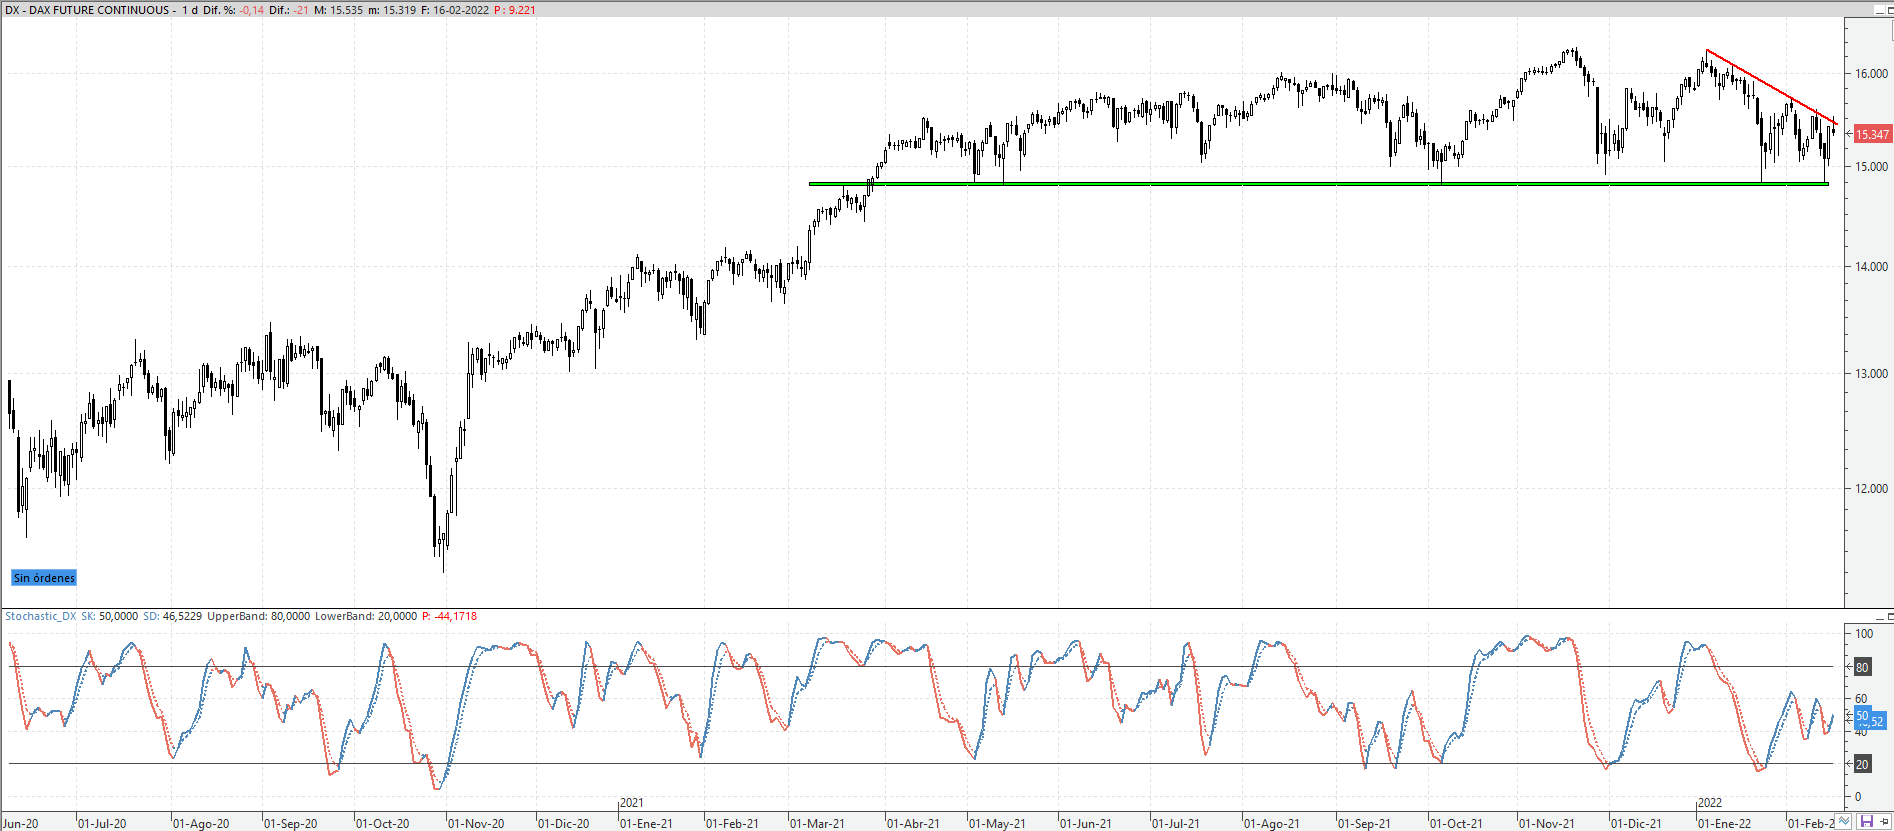Select the green horizontal support line
The image size is (1894, 831).
click(x=1318, y=184)
